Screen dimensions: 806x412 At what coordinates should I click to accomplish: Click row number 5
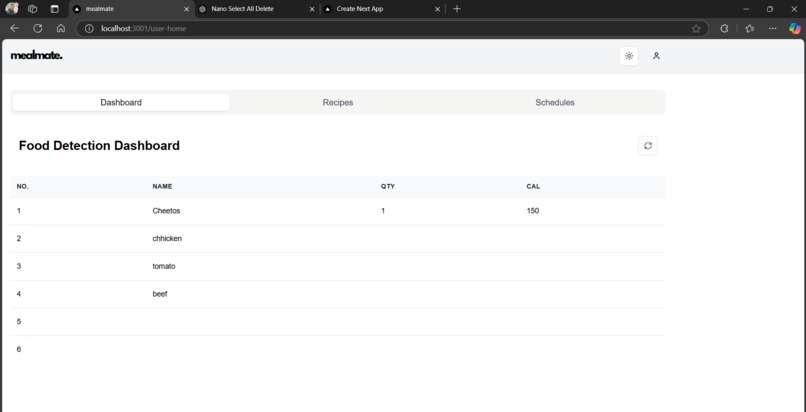19,322
